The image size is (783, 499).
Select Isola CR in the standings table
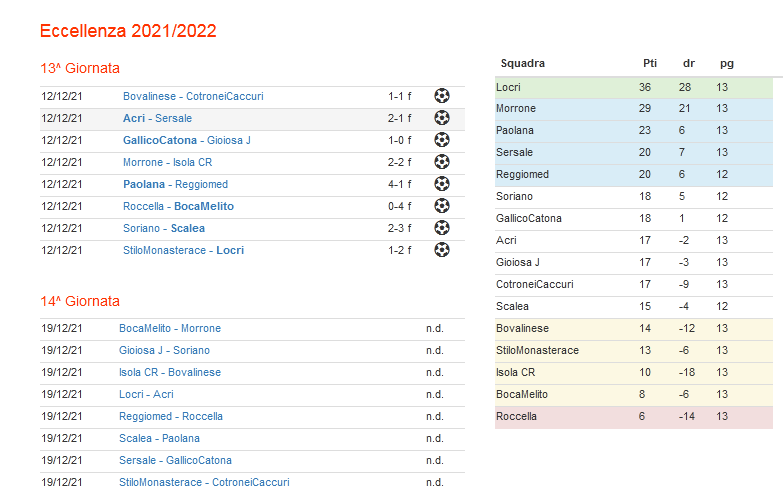pos(515,372)
